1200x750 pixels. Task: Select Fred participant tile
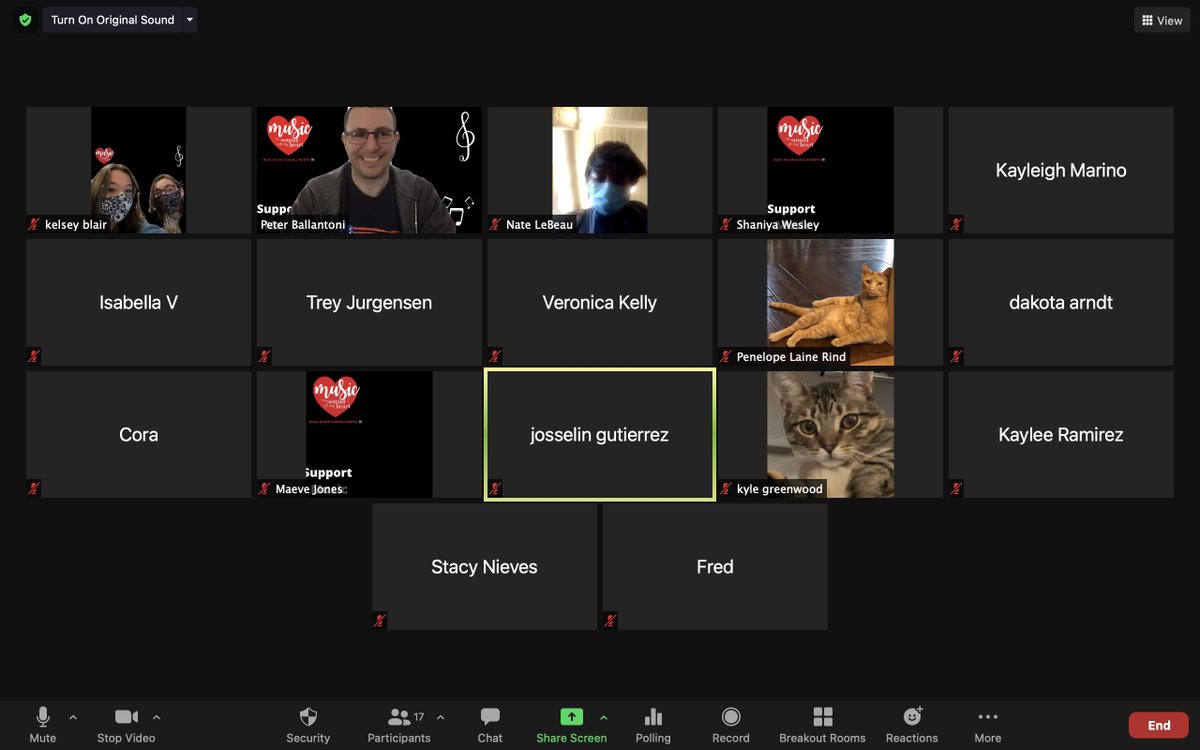pos(715,566)
